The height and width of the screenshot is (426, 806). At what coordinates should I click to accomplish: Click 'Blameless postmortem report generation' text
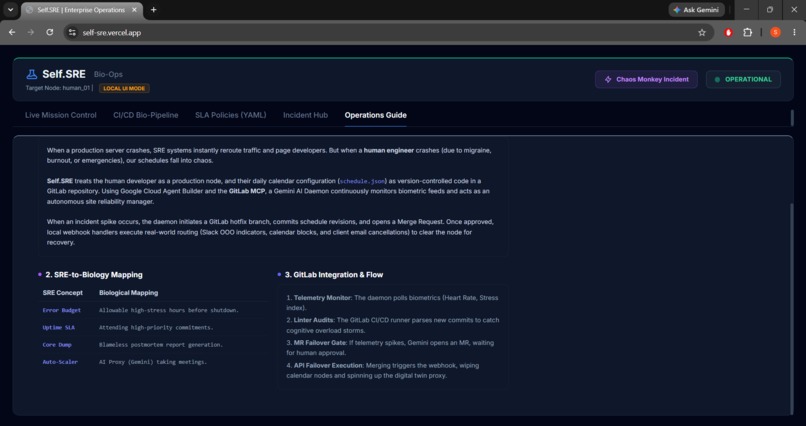click(161, 345)
